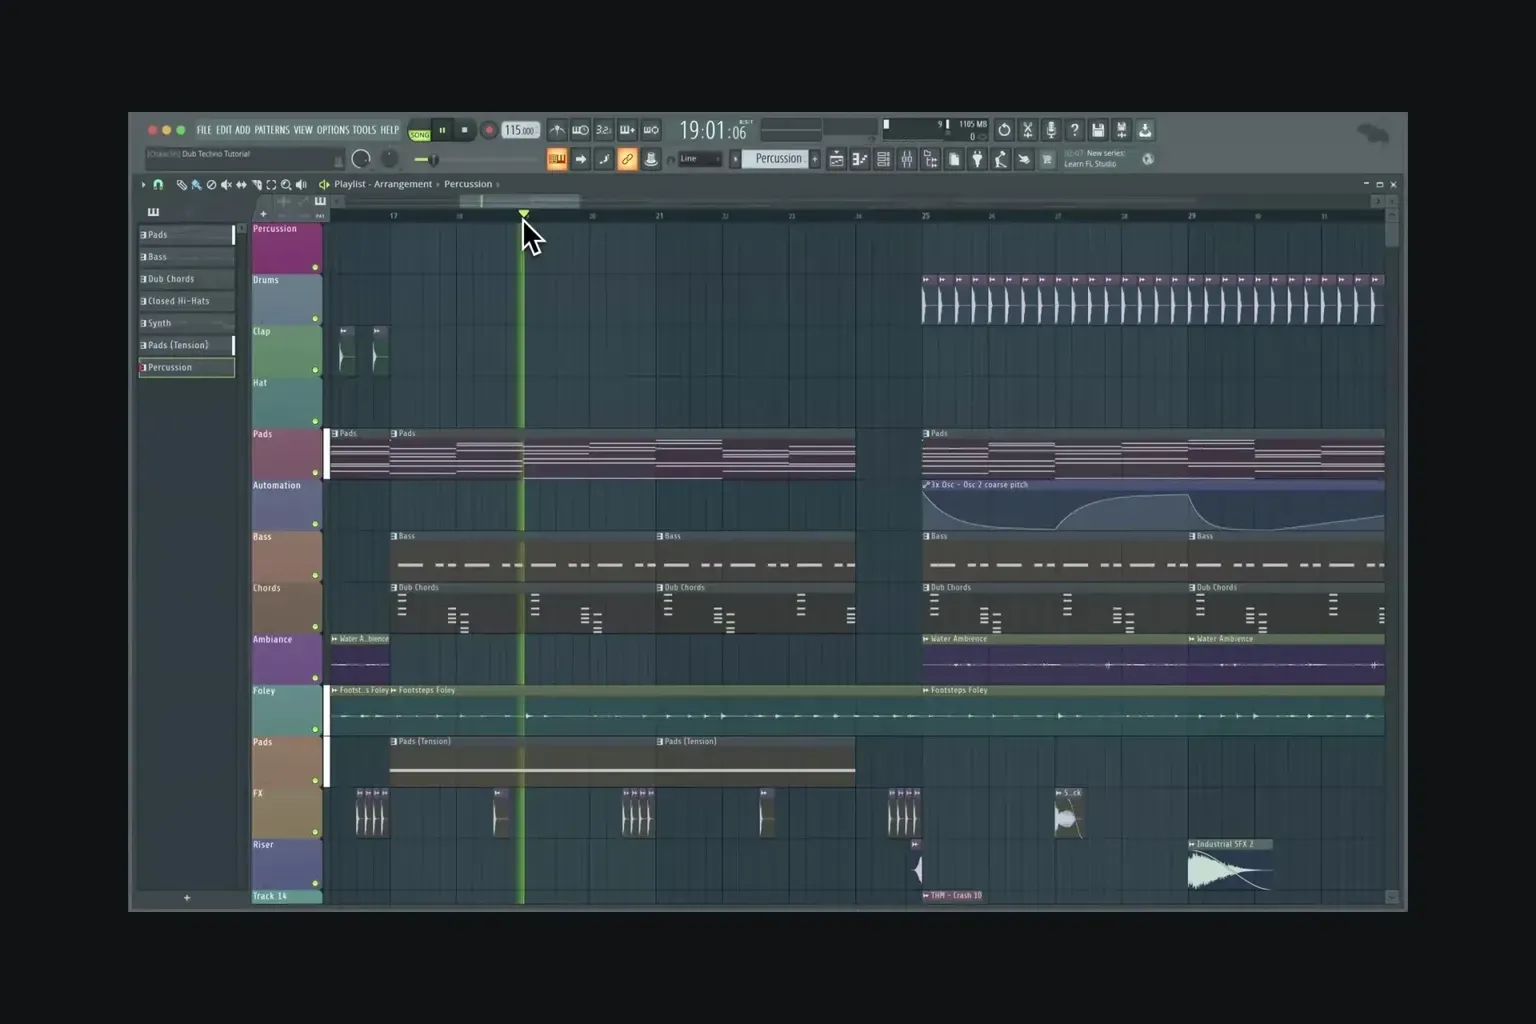Open the FILE menu
This screenshot has width=1536, height=1024.
(204, 130)
